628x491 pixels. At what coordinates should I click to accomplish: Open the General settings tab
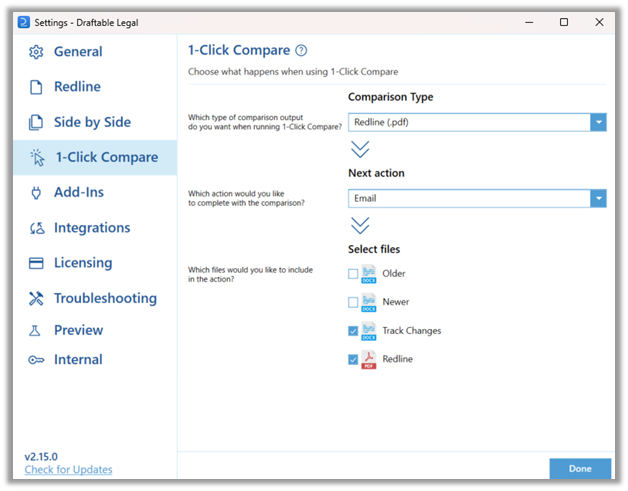point(95,52)
